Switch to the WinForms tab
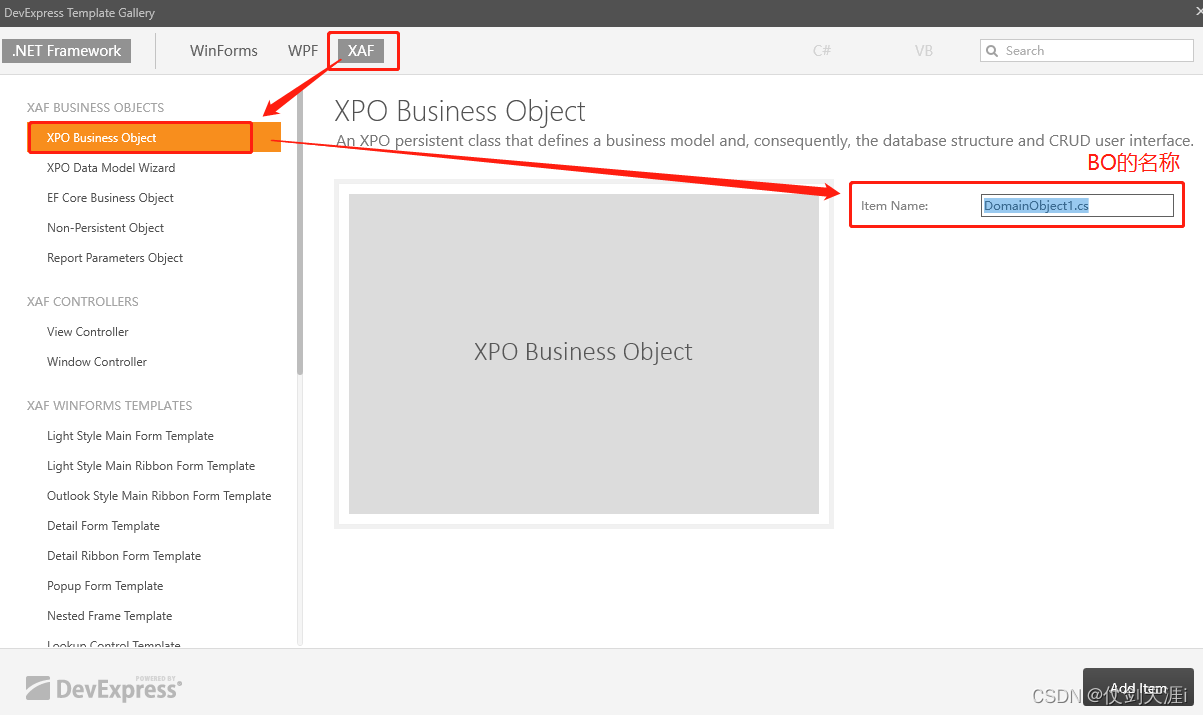 coord(224,51)
